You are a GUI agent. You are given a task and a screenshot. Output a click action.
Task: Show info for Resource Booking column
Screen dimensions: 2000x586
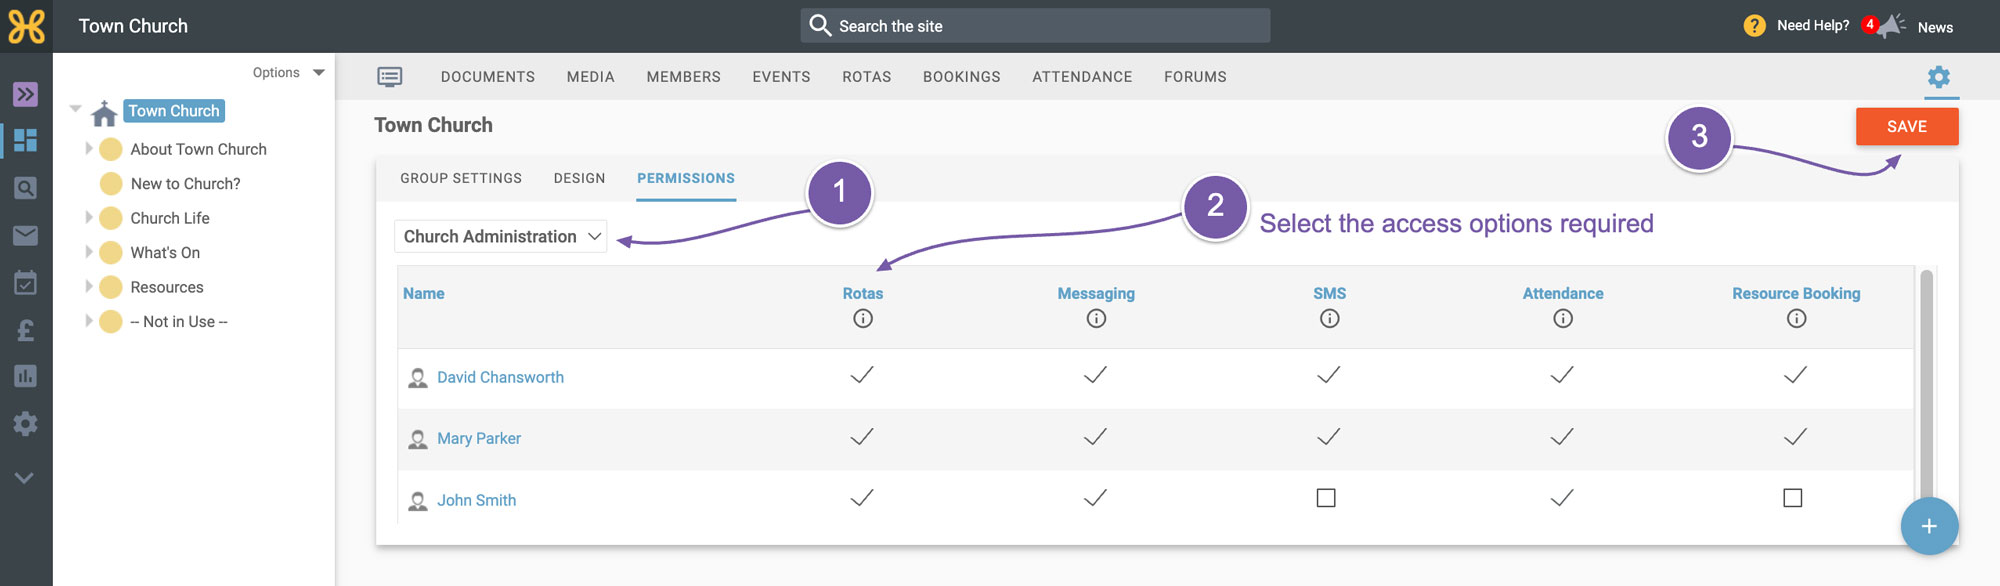point(1797,319)
